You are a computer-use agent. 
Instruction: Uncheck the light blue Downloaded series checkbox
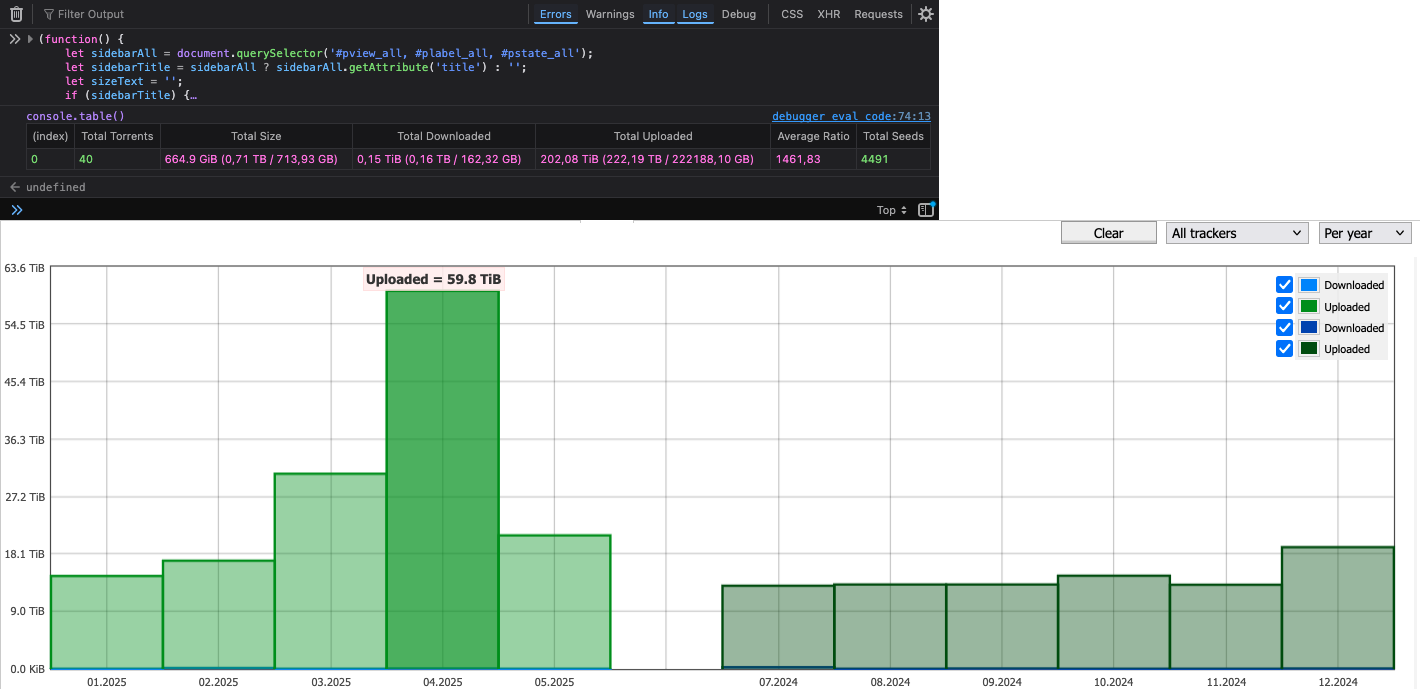click(x=1285, y=285)
